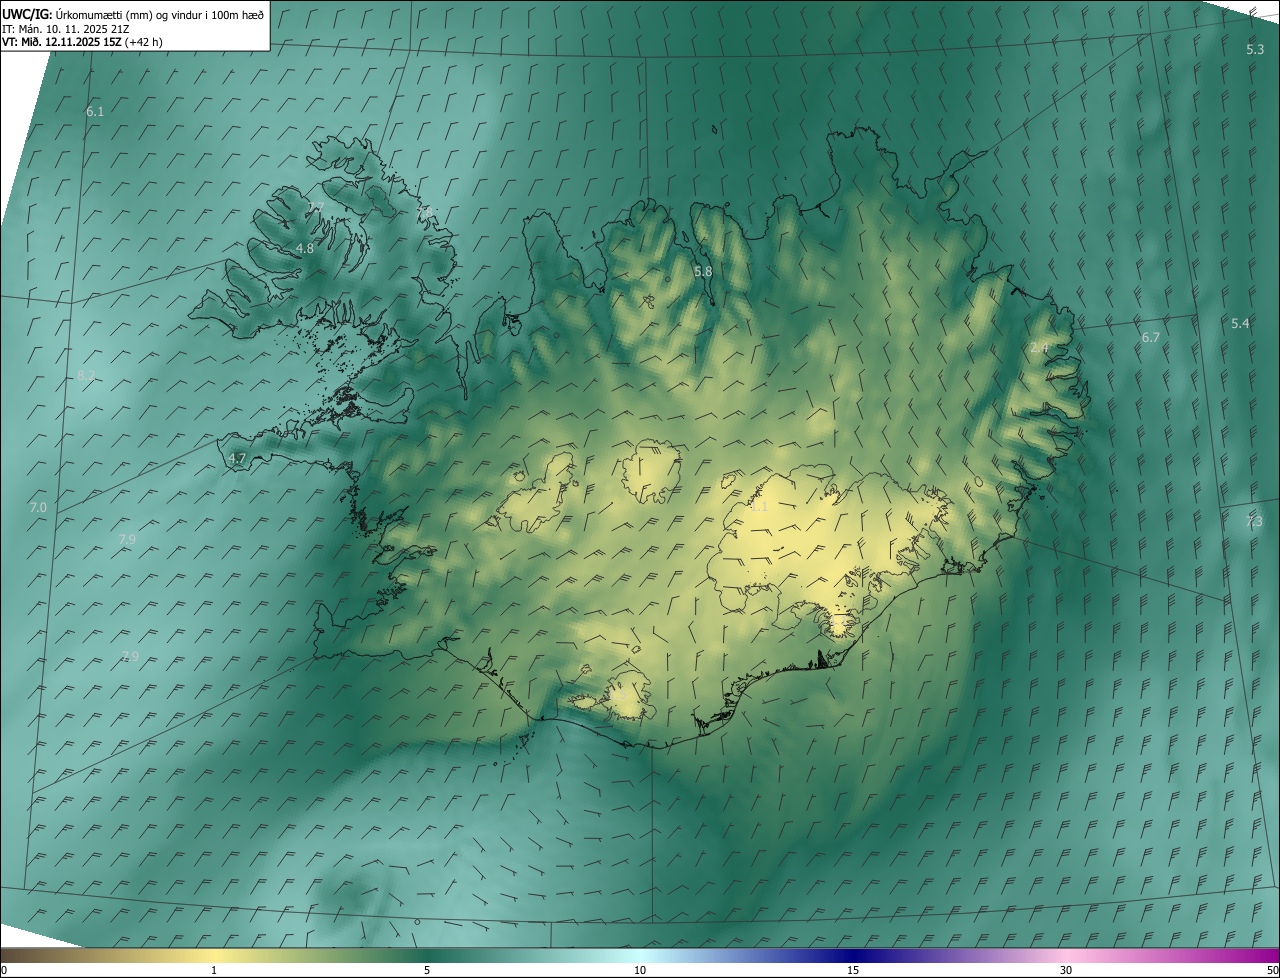The height and width of the screenshot is (978, 1280).
Task: Click the 6.1 precipitation value label
Action: coord(95,112)
